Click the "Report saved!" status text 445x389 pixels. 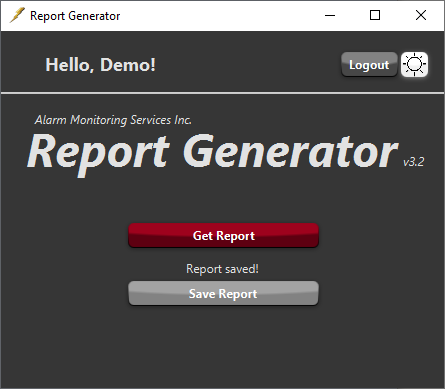click(x=222, y=269)
